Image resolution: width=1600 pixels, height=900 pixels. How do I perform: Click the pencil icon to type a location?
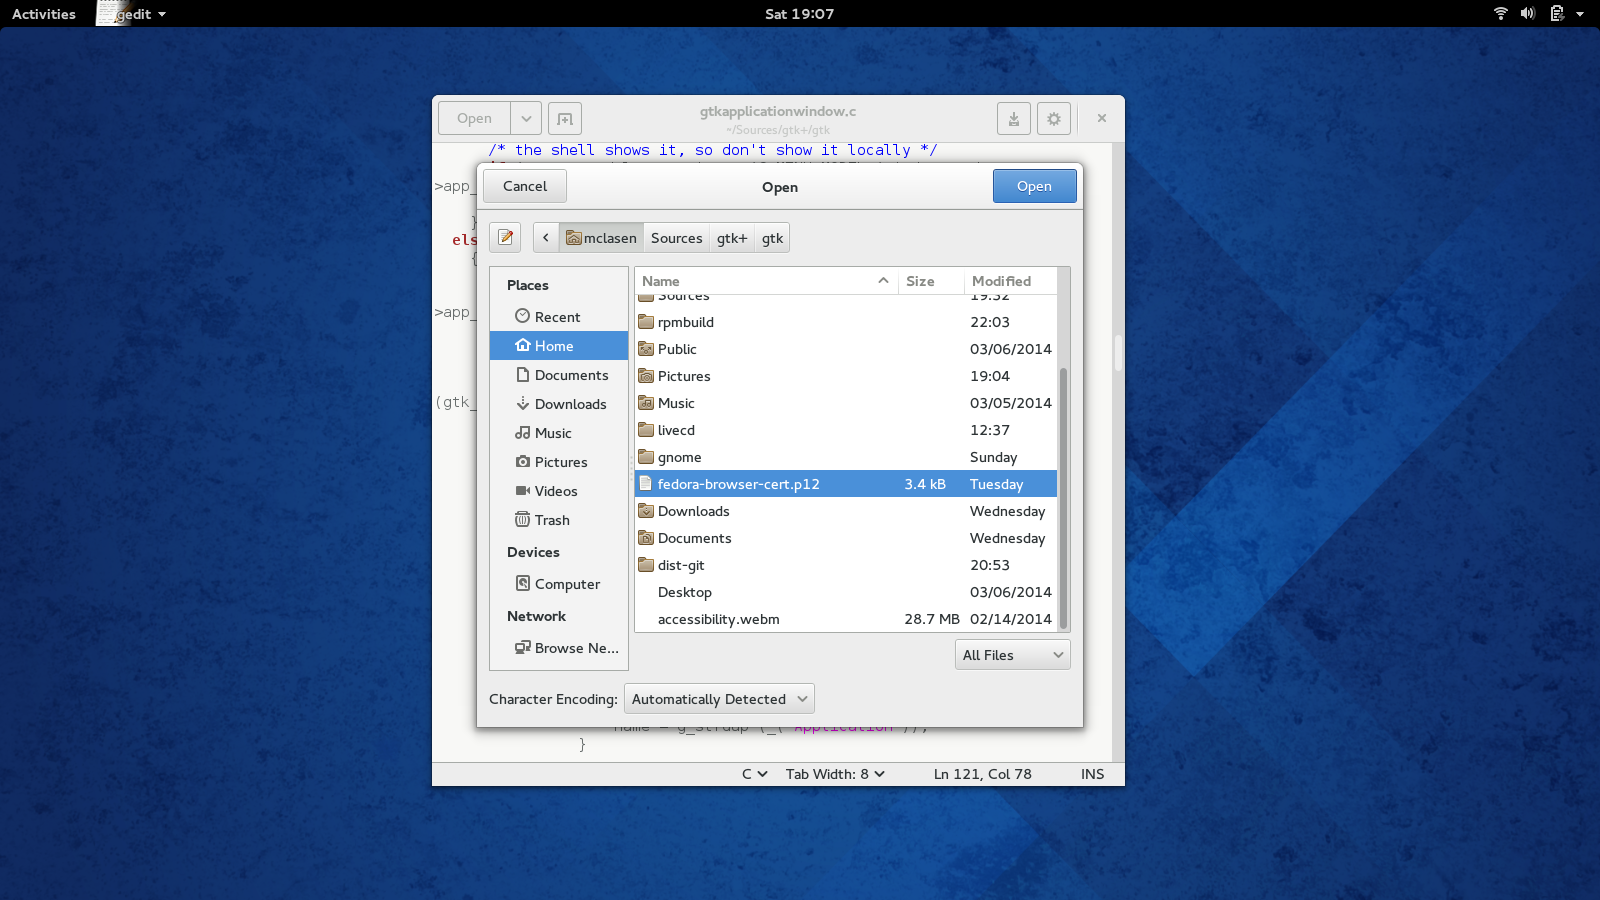(505, 237)
